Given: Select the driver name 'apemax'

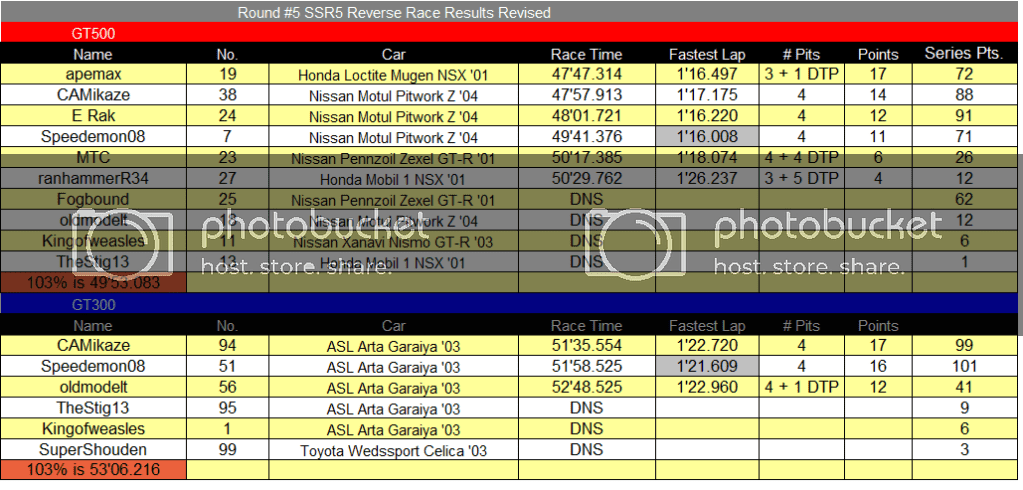Looking at the screenshot, I should click(93, 74).
